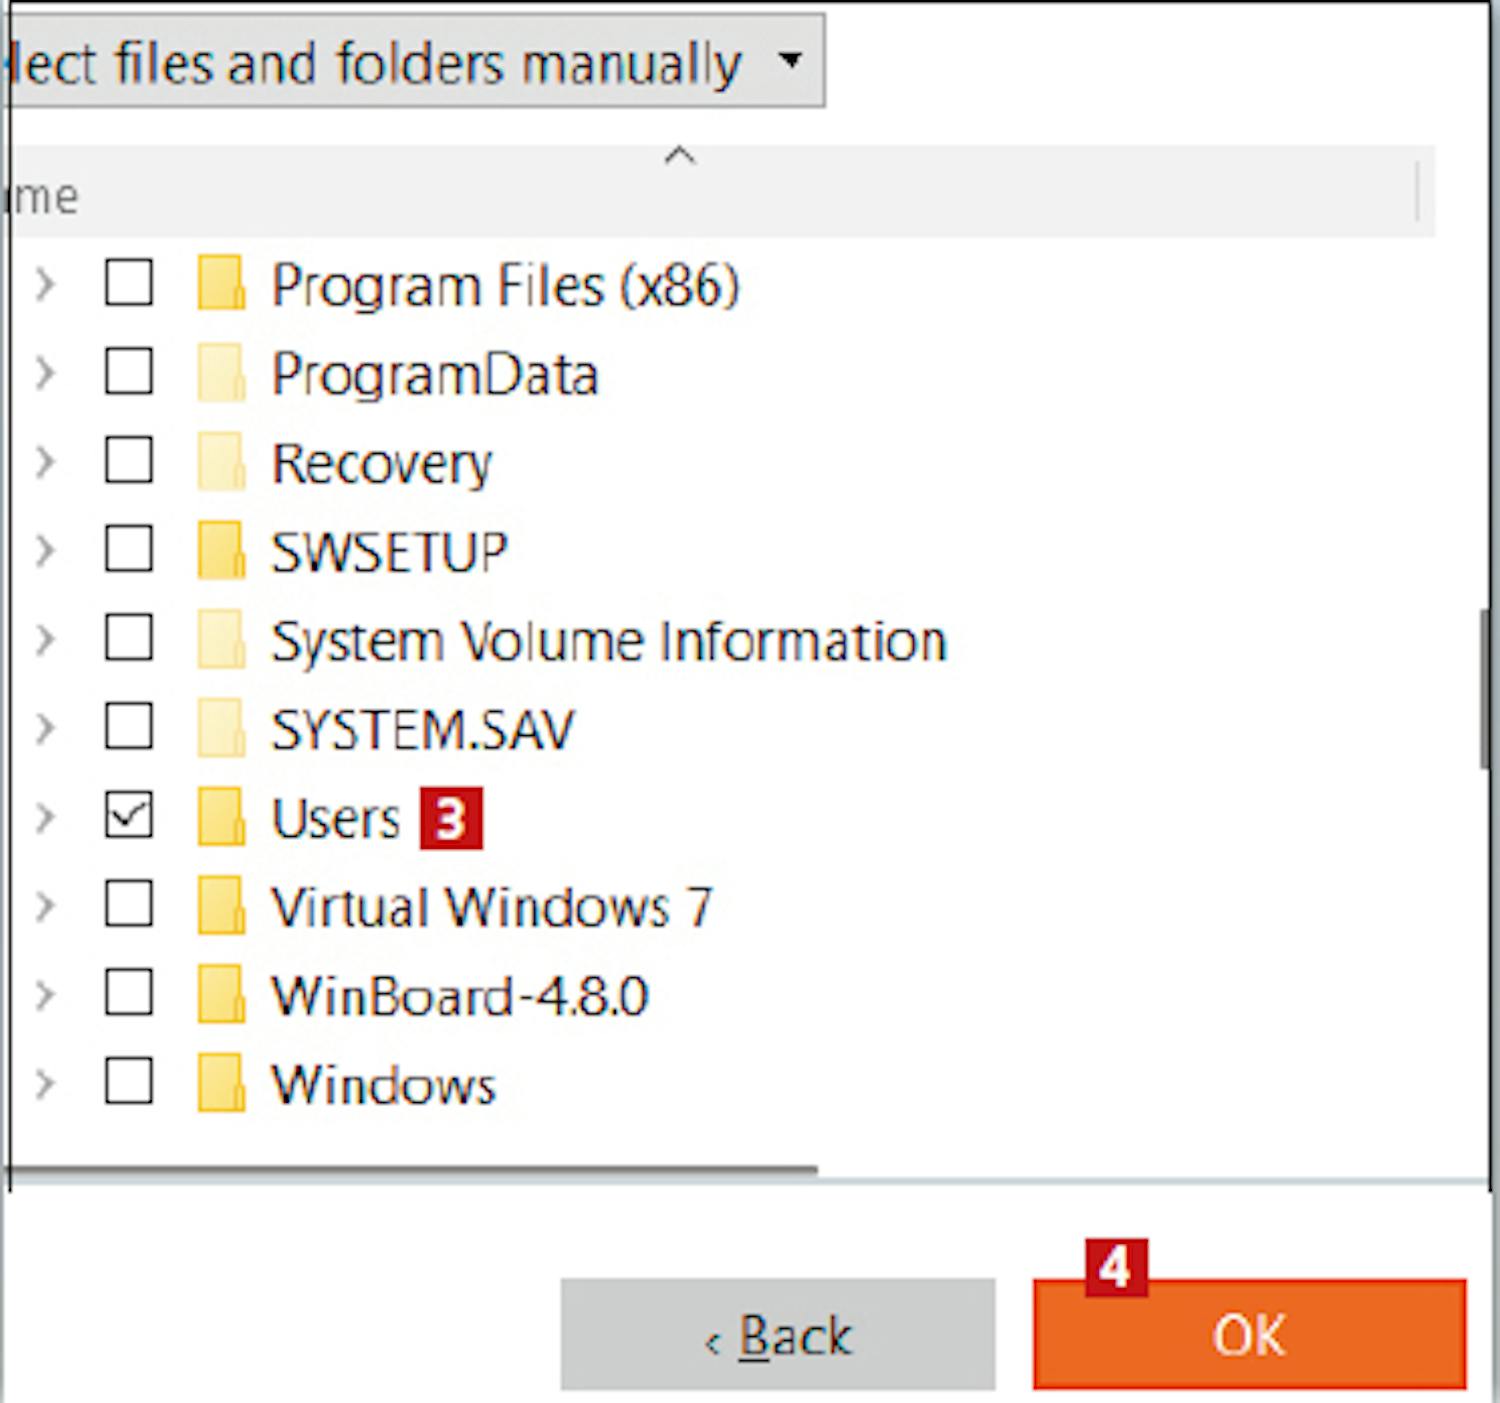
Task: Click the System Volume Information folder icon
Action: click(221, 639)
